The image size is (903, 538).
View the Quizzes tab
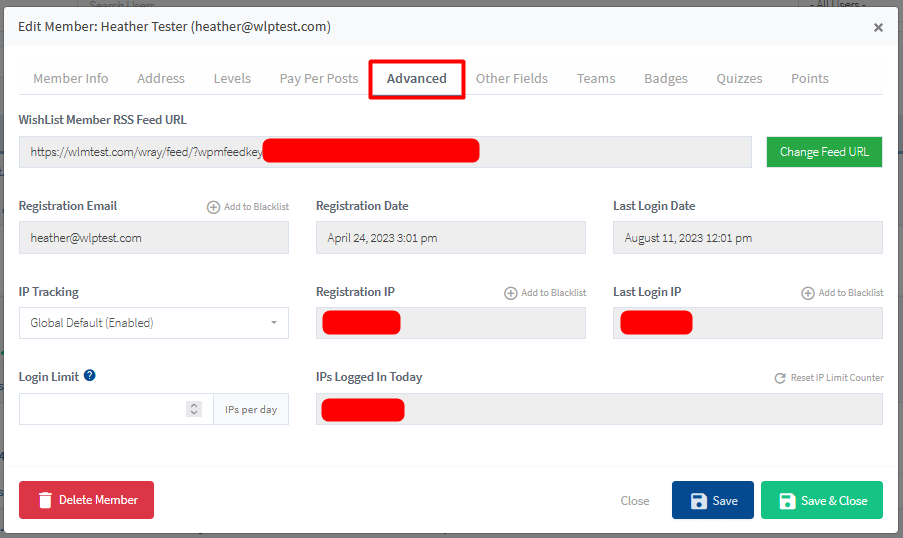pyautogui.click(x=739, y=78)
